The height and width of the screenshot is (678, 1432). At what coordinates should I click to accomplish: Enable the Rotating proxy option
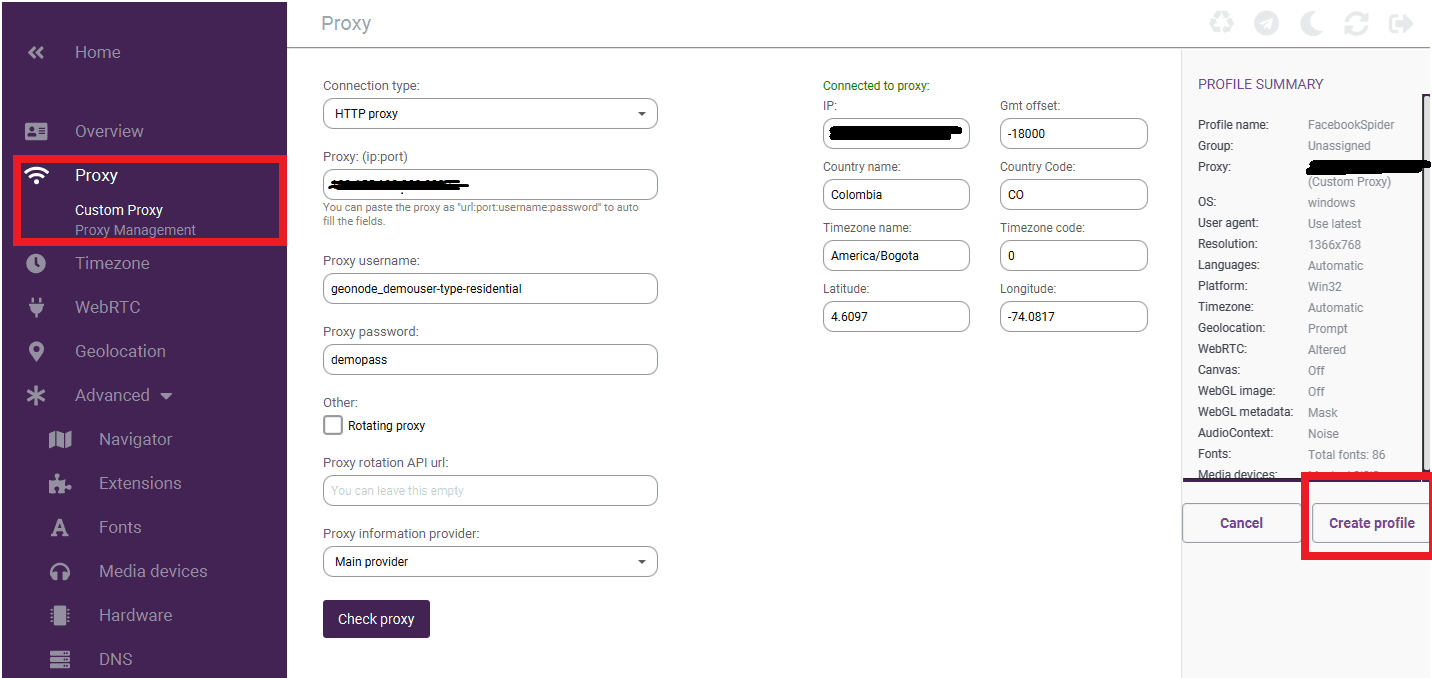(x=332, y=424)
